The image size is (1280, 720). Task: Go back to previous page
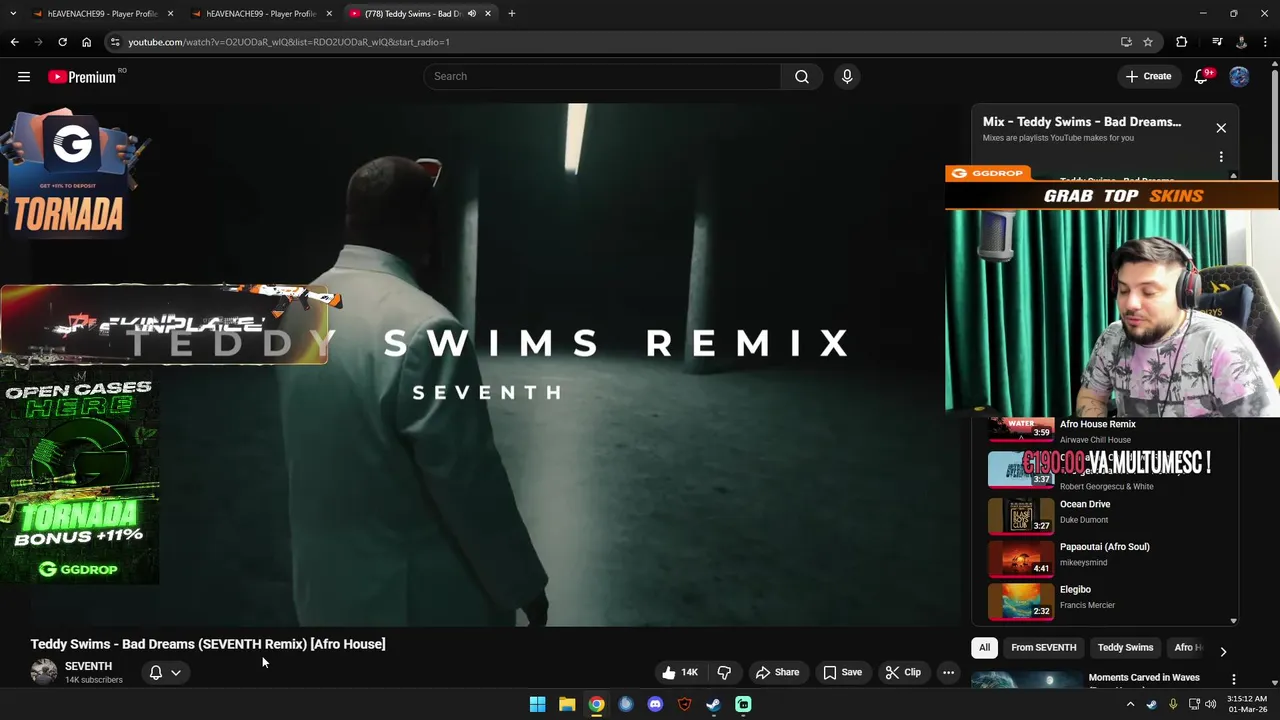pos(15,42)
